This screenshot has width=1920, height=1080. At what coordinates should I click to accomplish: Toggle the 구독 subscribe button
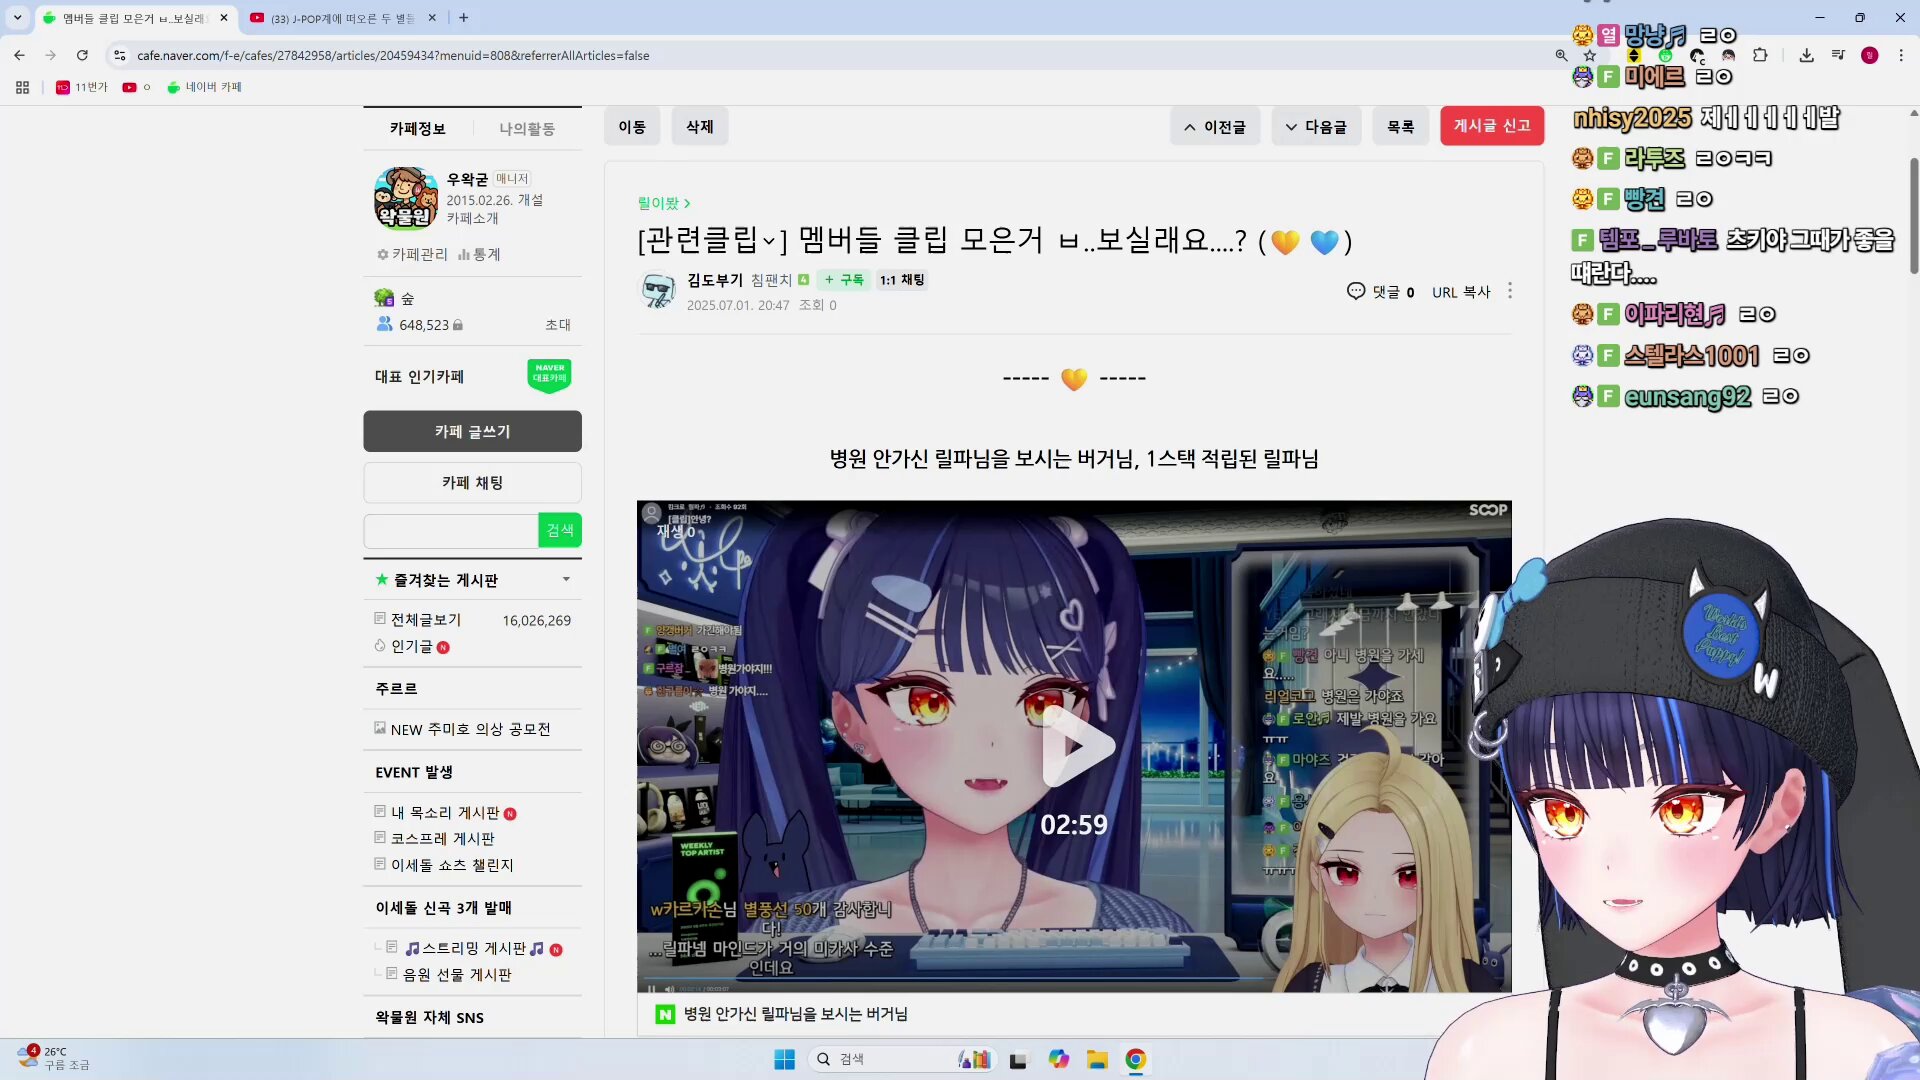tap(845, 280)
